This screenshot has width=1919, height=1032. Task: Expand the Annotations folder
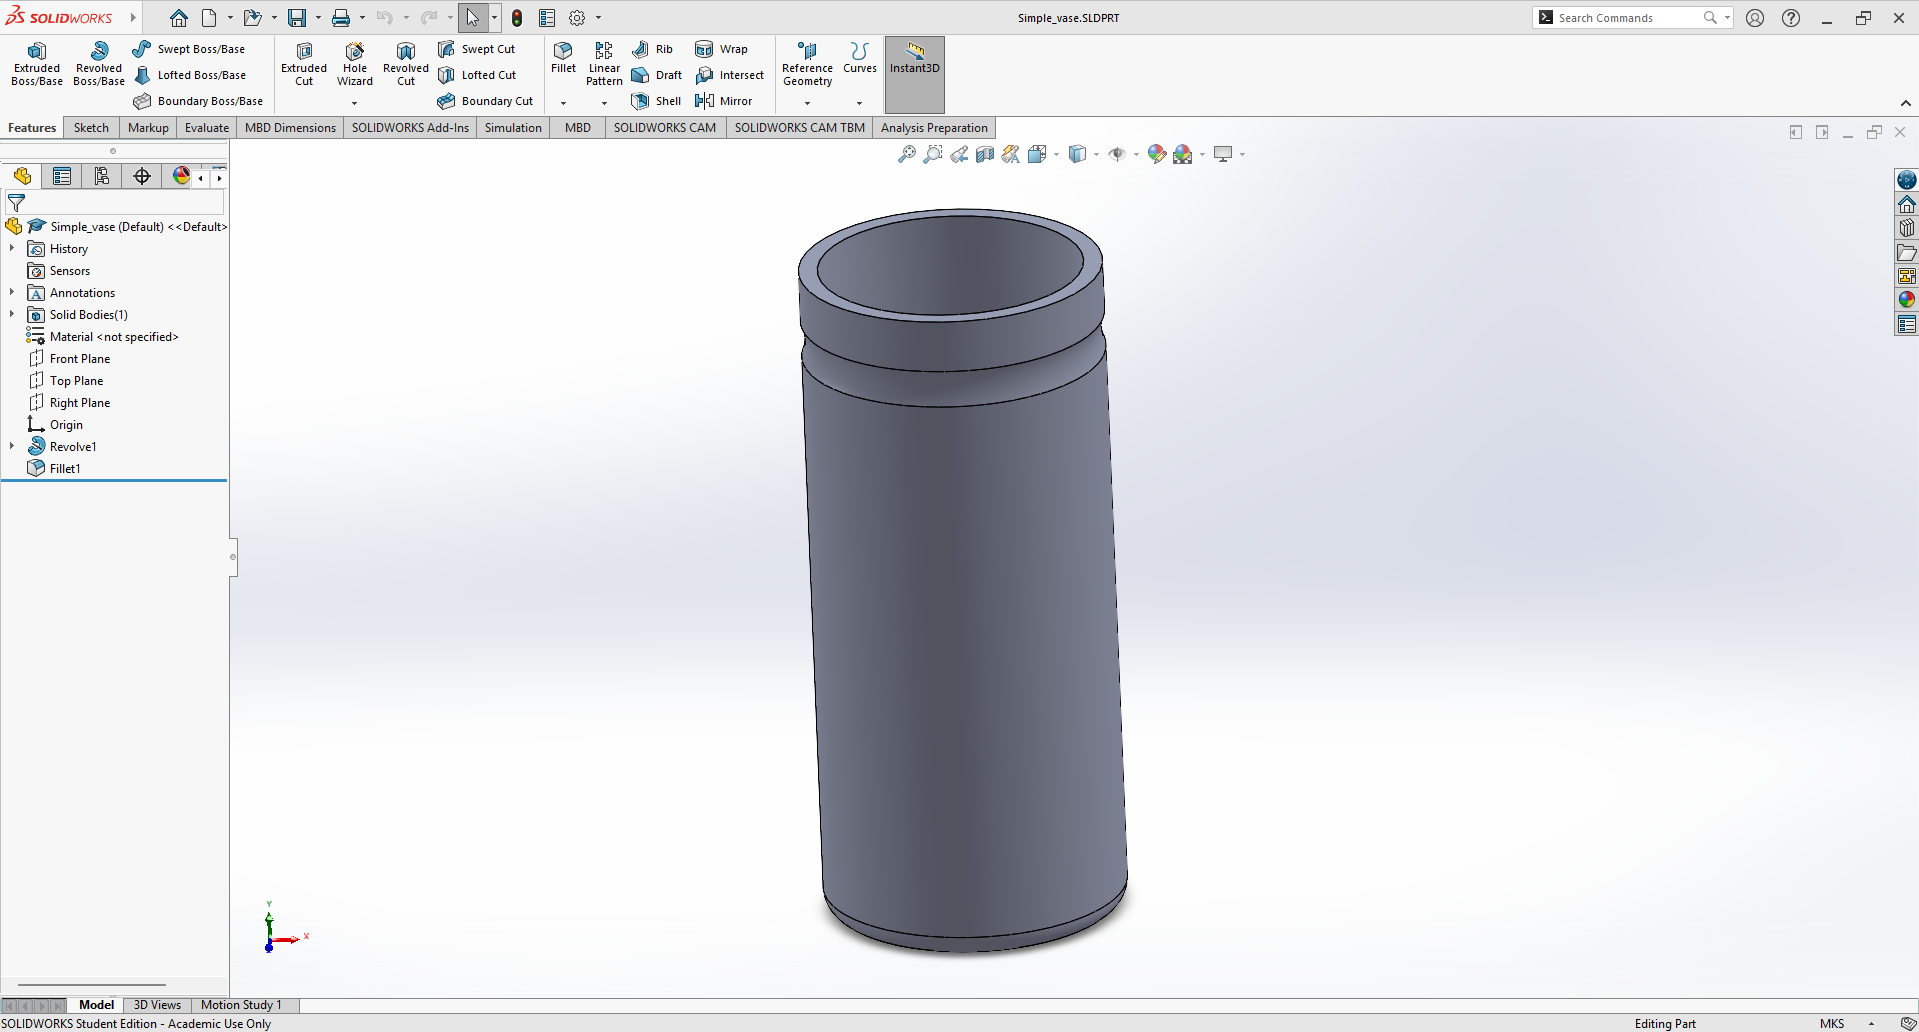click(12, 292)
